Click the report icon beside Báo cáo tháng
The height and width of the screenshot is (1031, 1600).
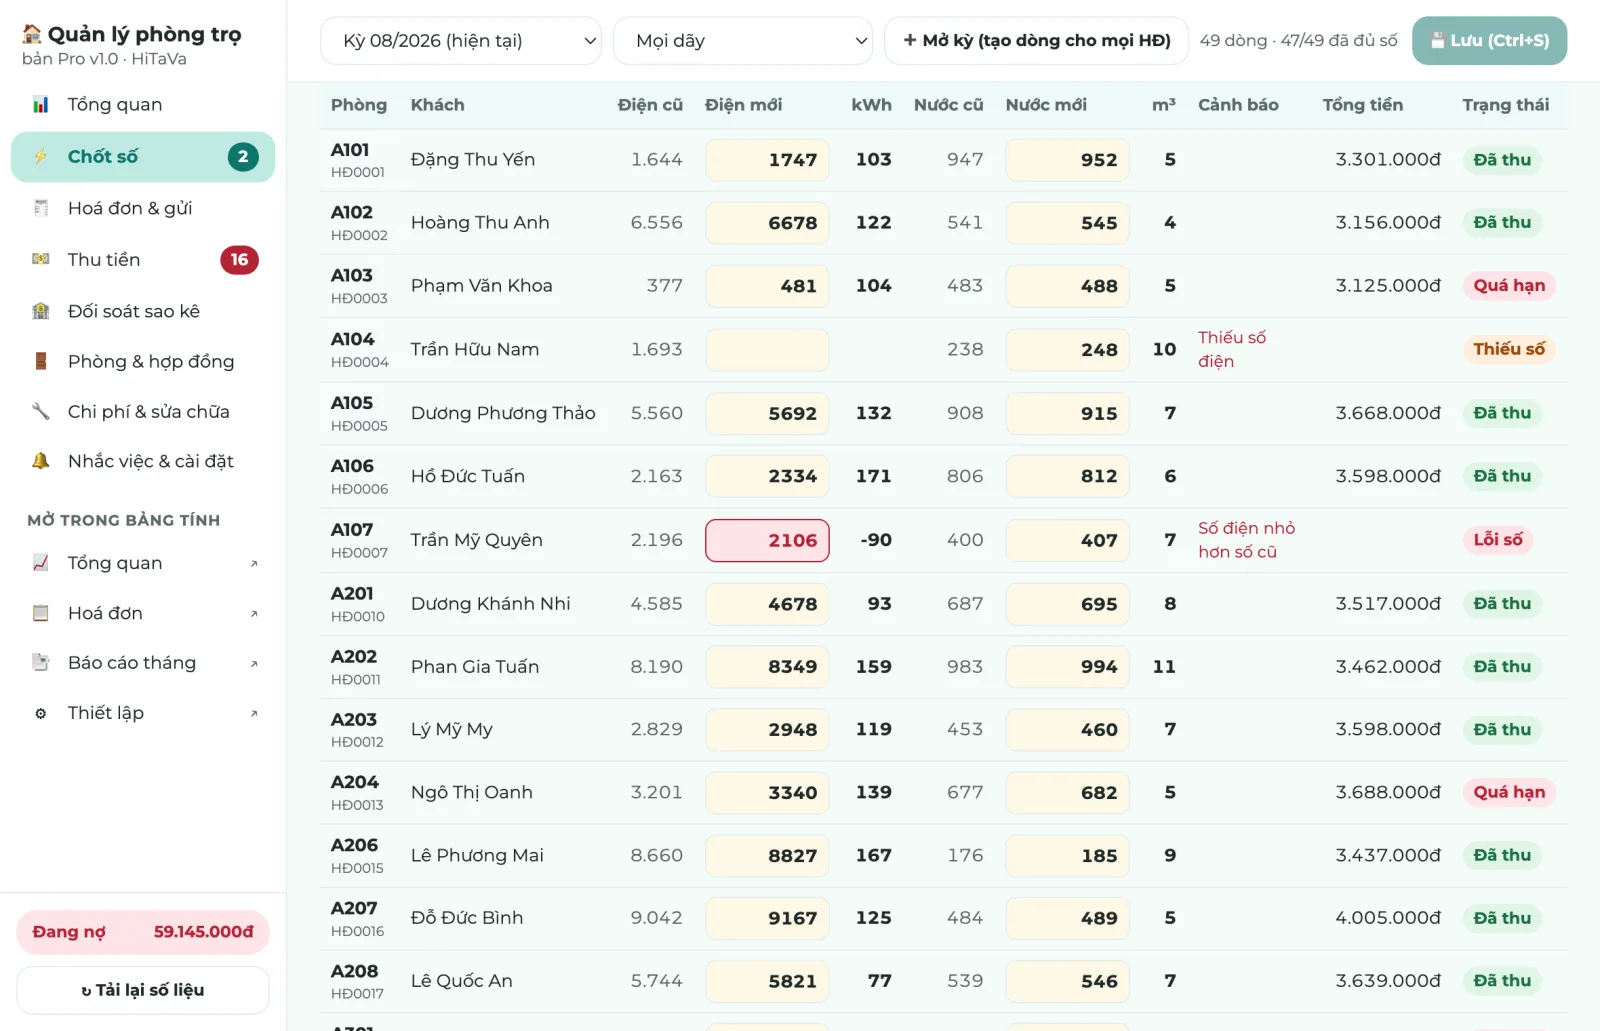(x=41, y=662)
